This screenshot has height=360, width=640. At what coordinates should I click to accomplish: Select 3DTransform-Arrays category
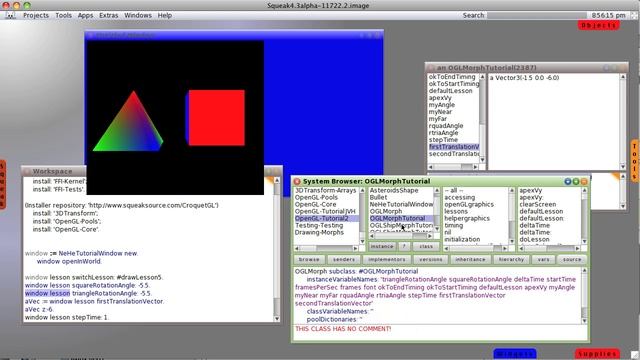326,190
